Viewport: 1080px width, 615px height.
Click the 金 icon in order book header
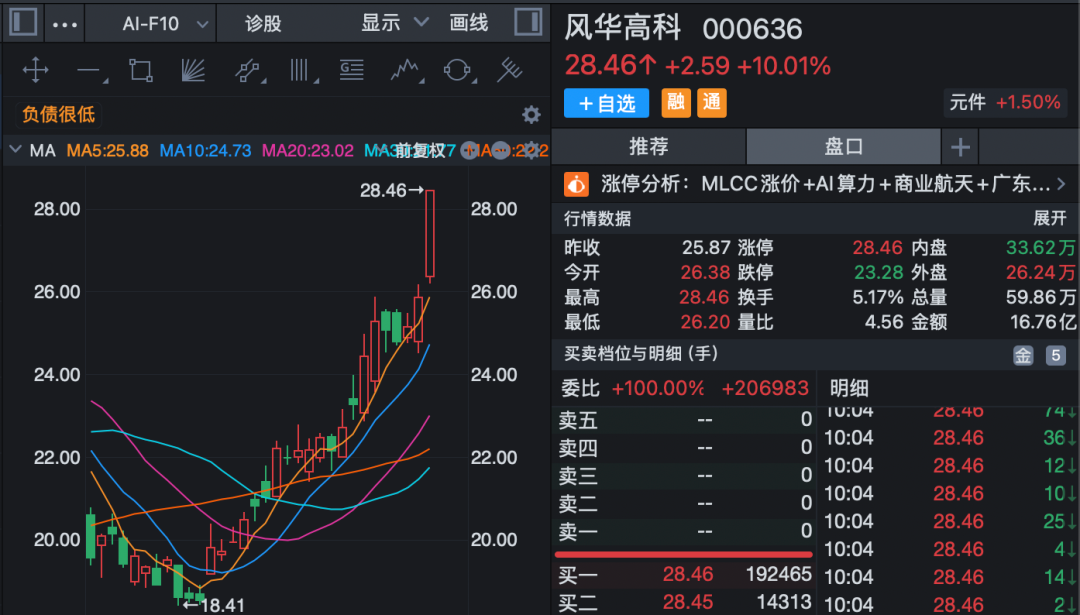tap(1023, 355)
